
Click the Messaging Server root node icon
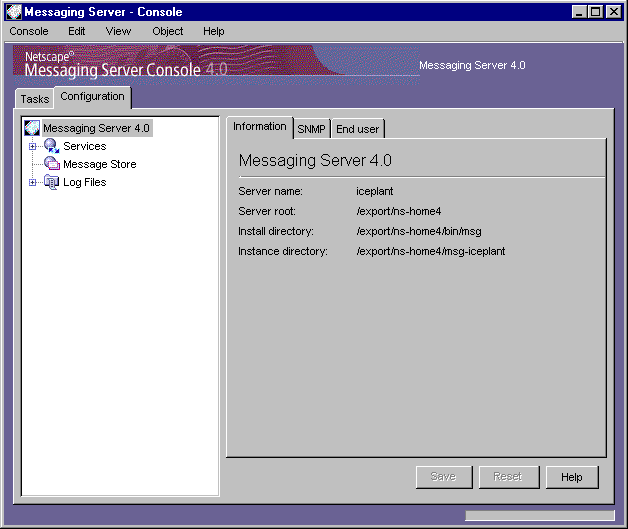point(32,128)
